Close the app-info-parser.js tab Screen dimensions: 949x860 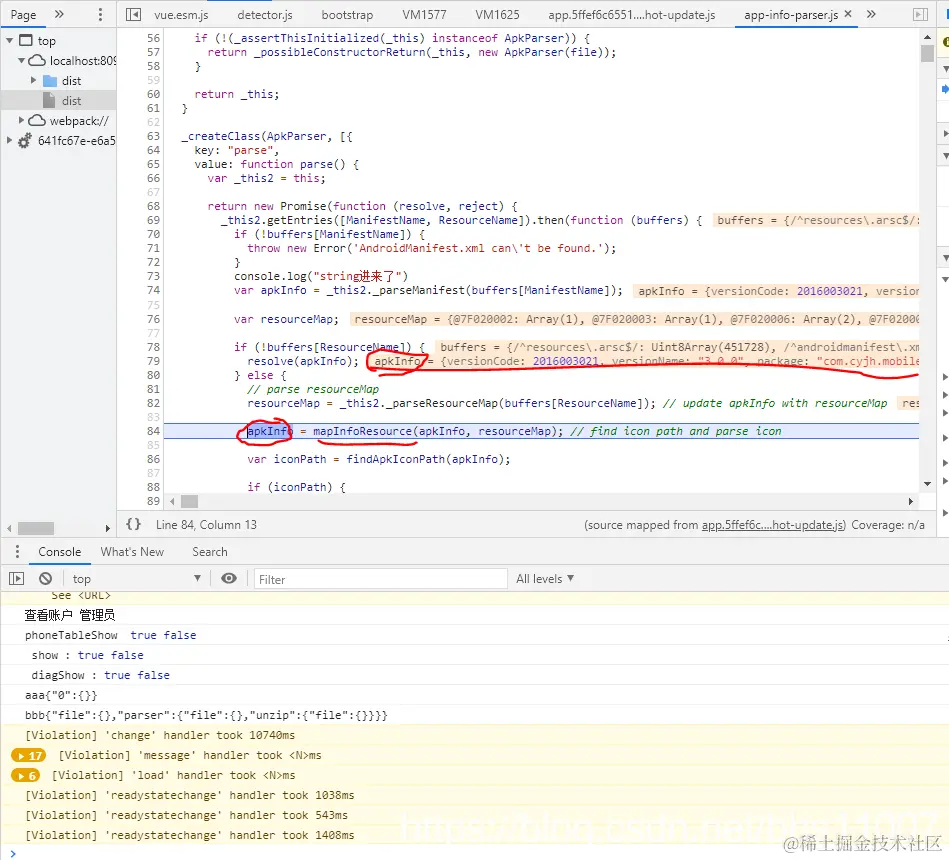[848, 14]
